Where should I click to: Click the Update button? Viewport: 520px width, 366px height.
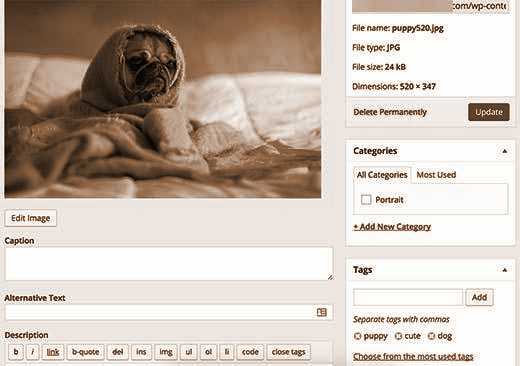point(489,112)
